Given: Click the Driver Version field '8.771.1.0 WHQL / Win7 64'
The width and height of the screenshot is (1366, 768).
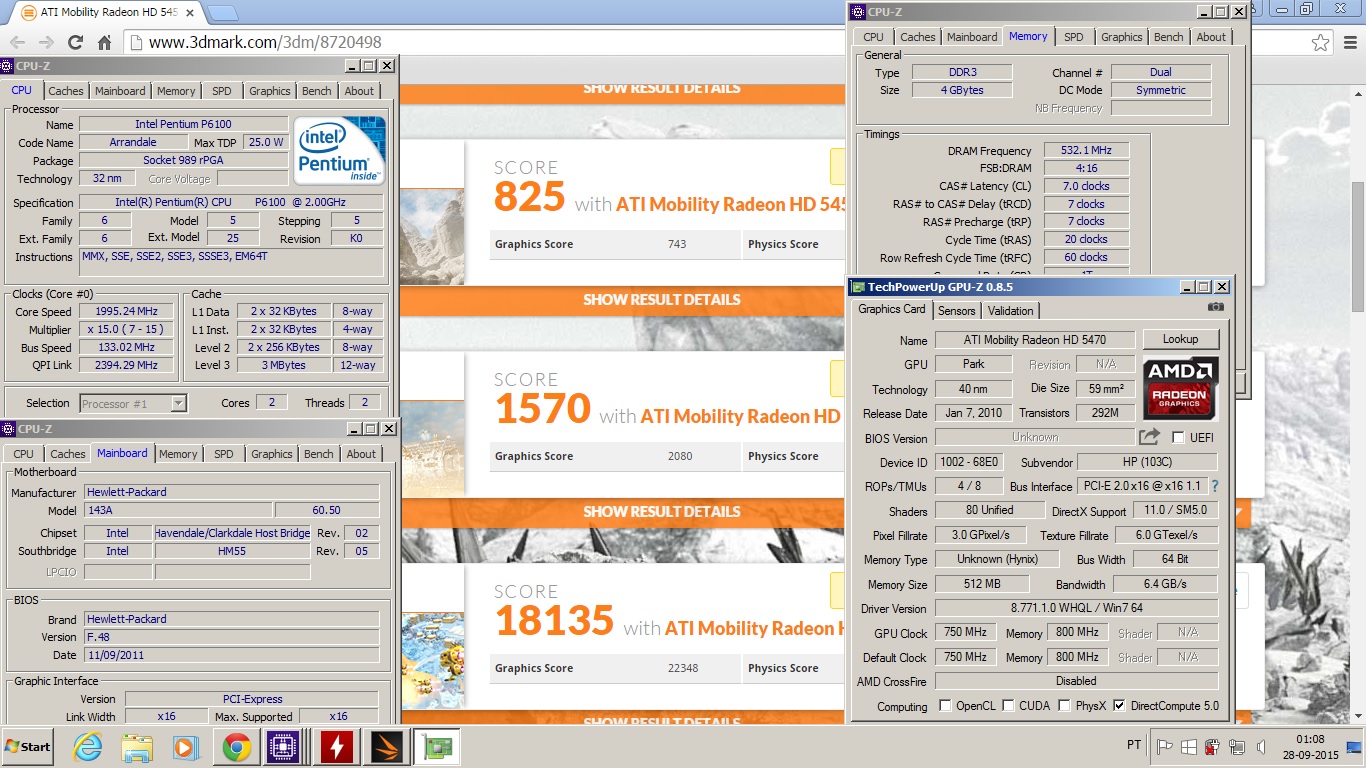Looking at the screenshot, I should pos(1077,608).
